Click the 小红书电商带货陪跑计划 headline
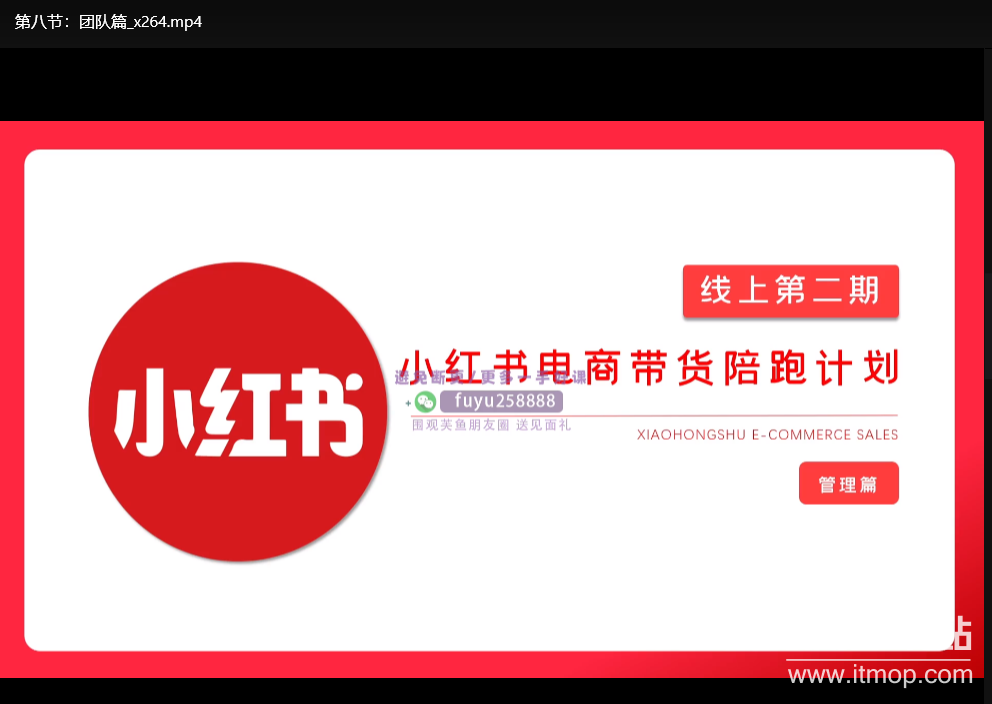 pyautogui.click(x=650, y=367)
